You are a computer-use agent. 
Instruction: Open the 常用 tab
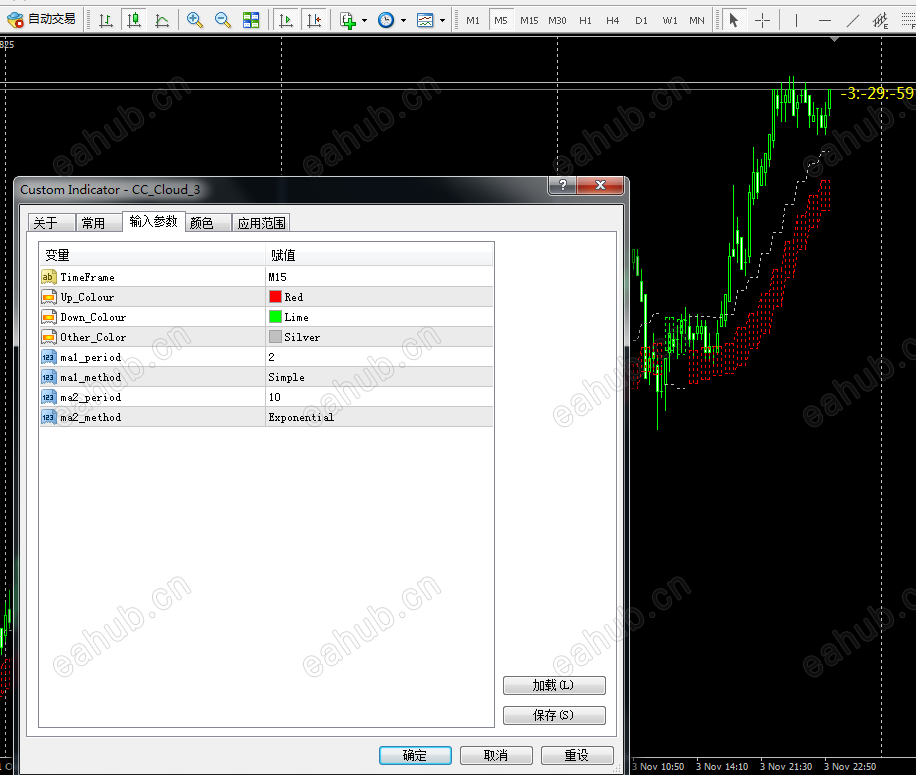click(99, 223)
